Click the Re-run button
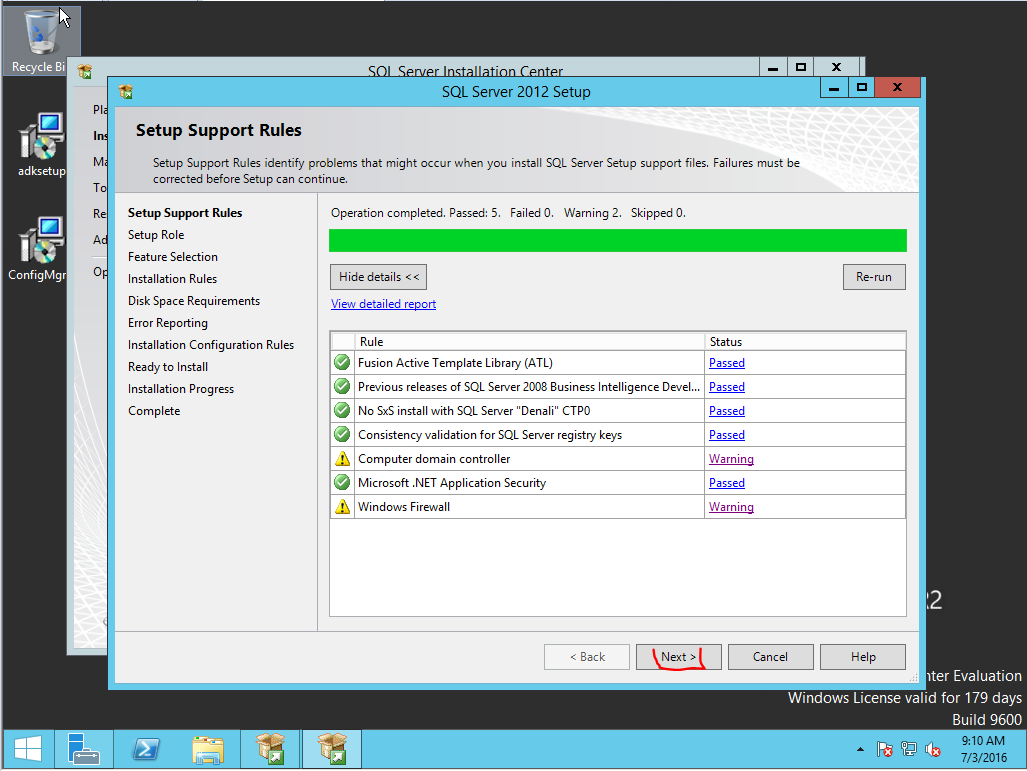Image resolution: width=1027 pixels, height=771 pixels. pyautogui.click(x=874, y=277)
